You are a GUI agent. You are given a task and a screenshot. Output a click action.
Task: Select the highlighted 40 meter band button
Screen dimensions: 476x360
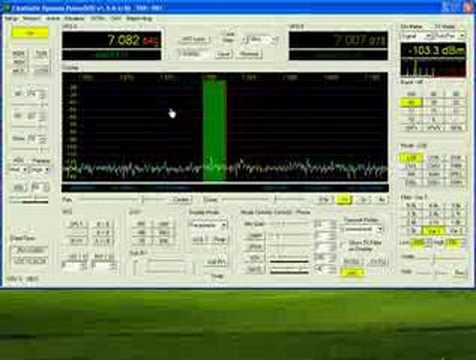411,103
